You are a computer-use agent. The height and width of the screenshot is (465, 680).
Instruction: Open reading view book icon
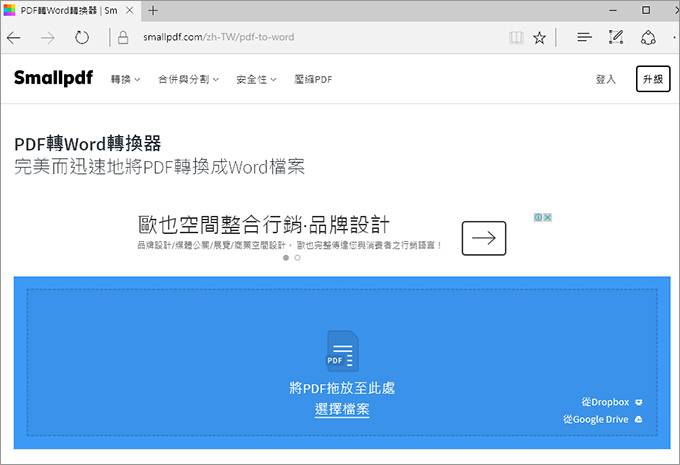516,38
